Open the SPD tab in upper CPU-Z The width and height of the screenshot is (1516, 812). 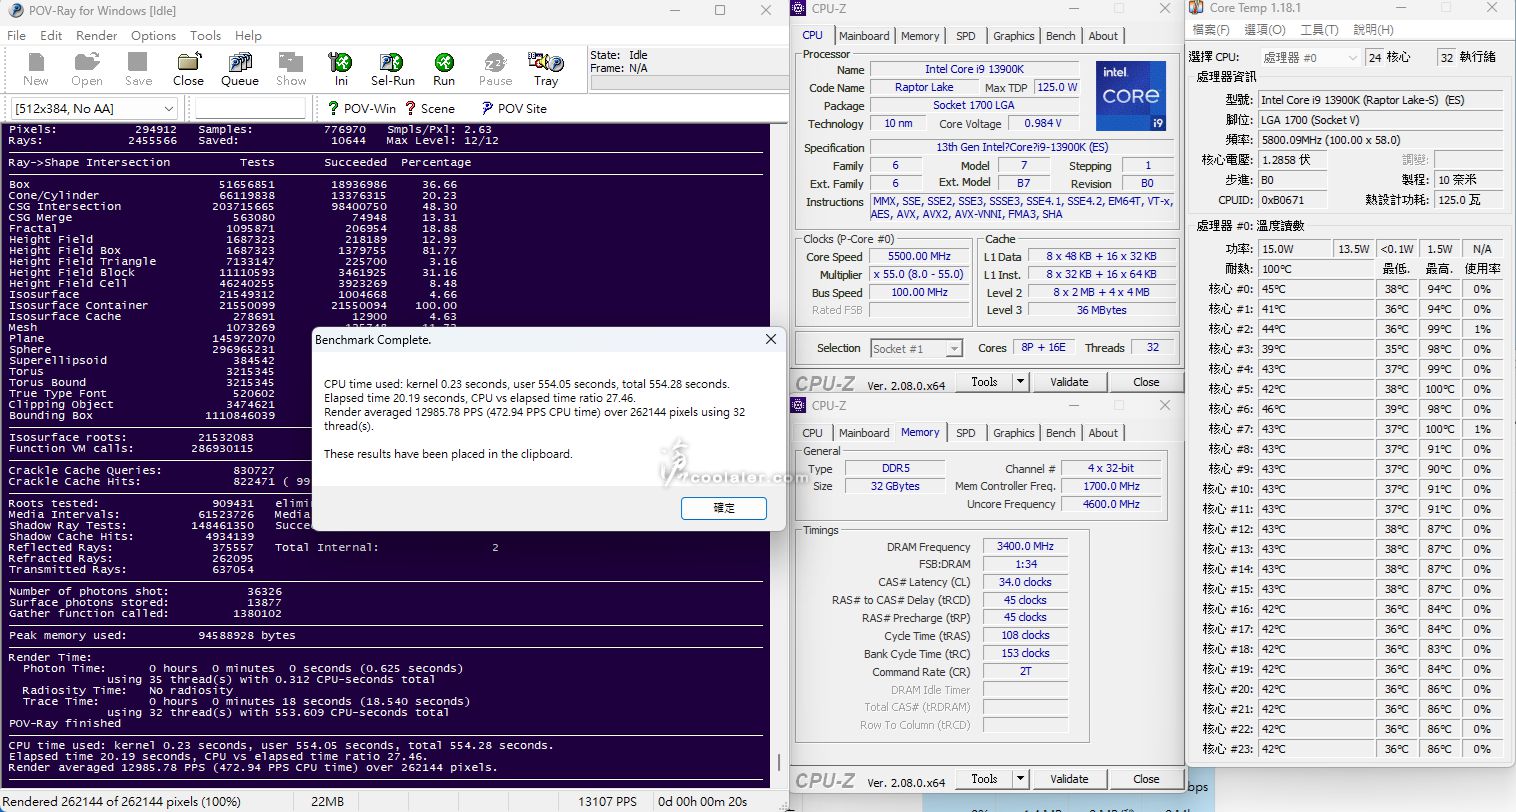point(966,36)
